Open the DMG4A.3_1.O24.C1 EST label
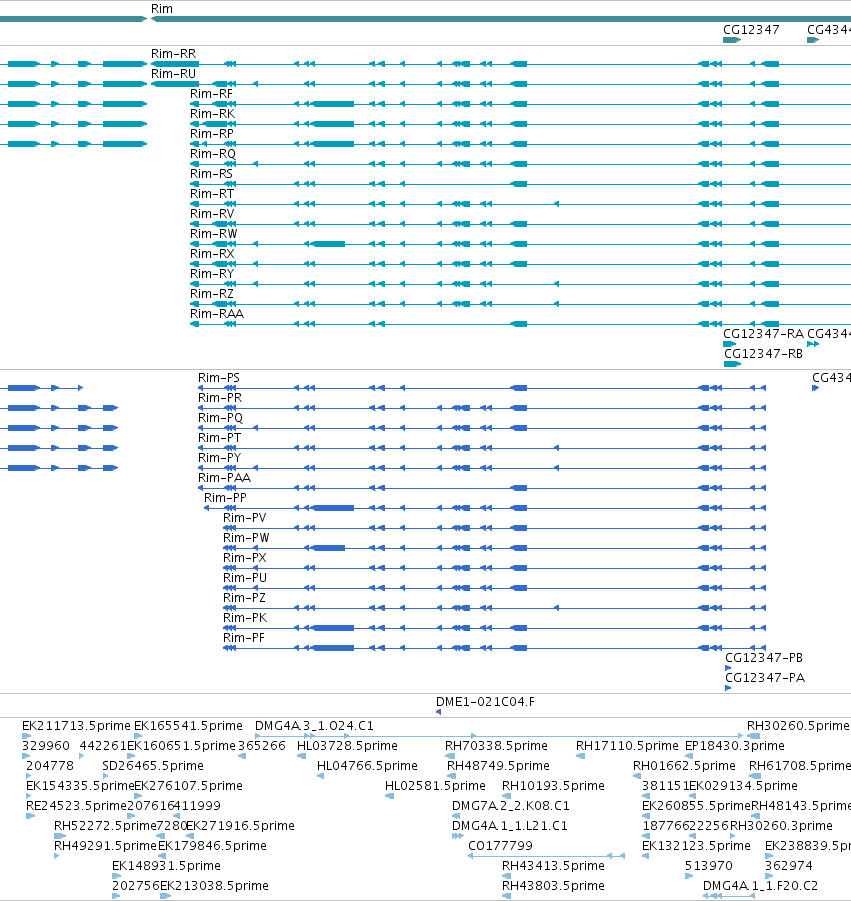 click(x=314, y=726)
